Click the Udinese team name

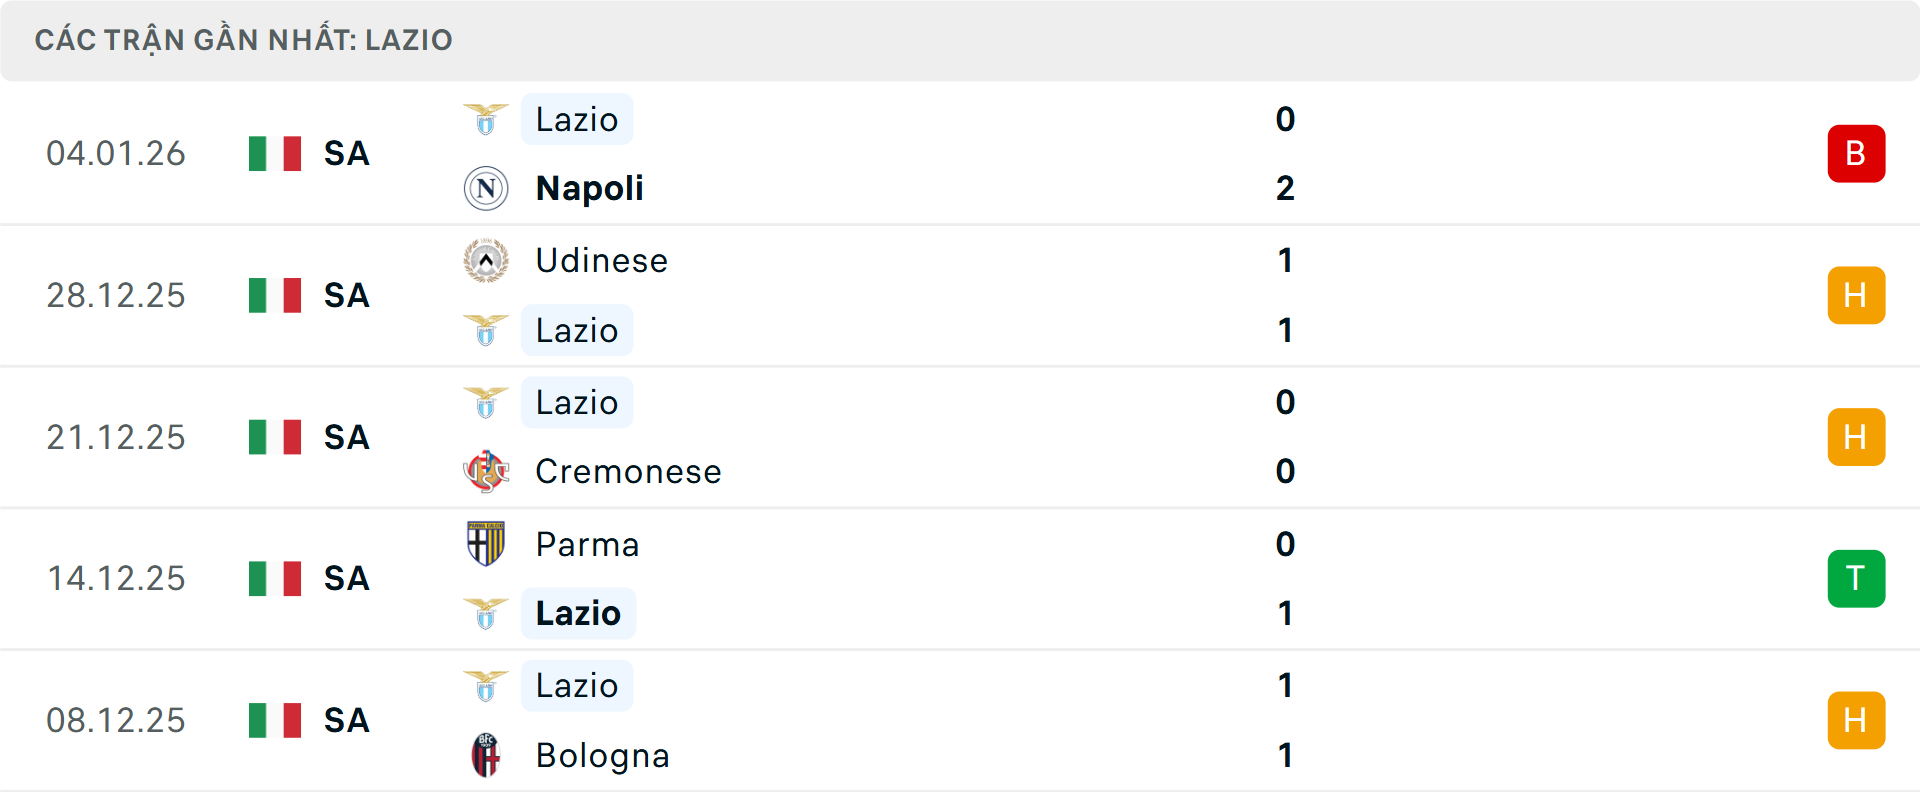(x=601, y=261)
